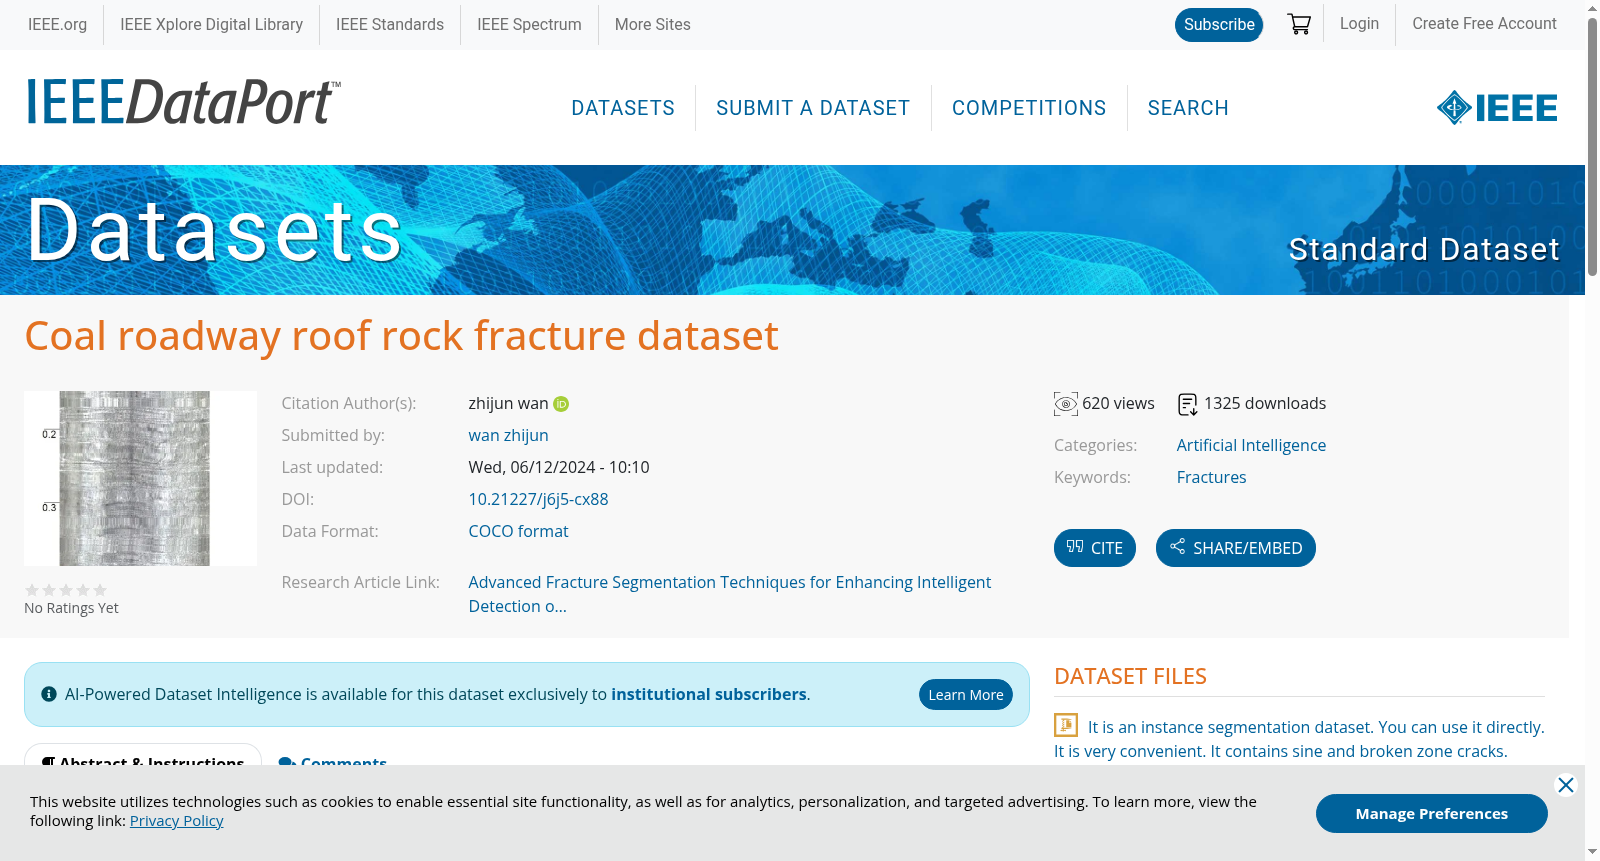Click the Manage Preferences button
Screen dimensions: 1600x861
(1432, 814)
